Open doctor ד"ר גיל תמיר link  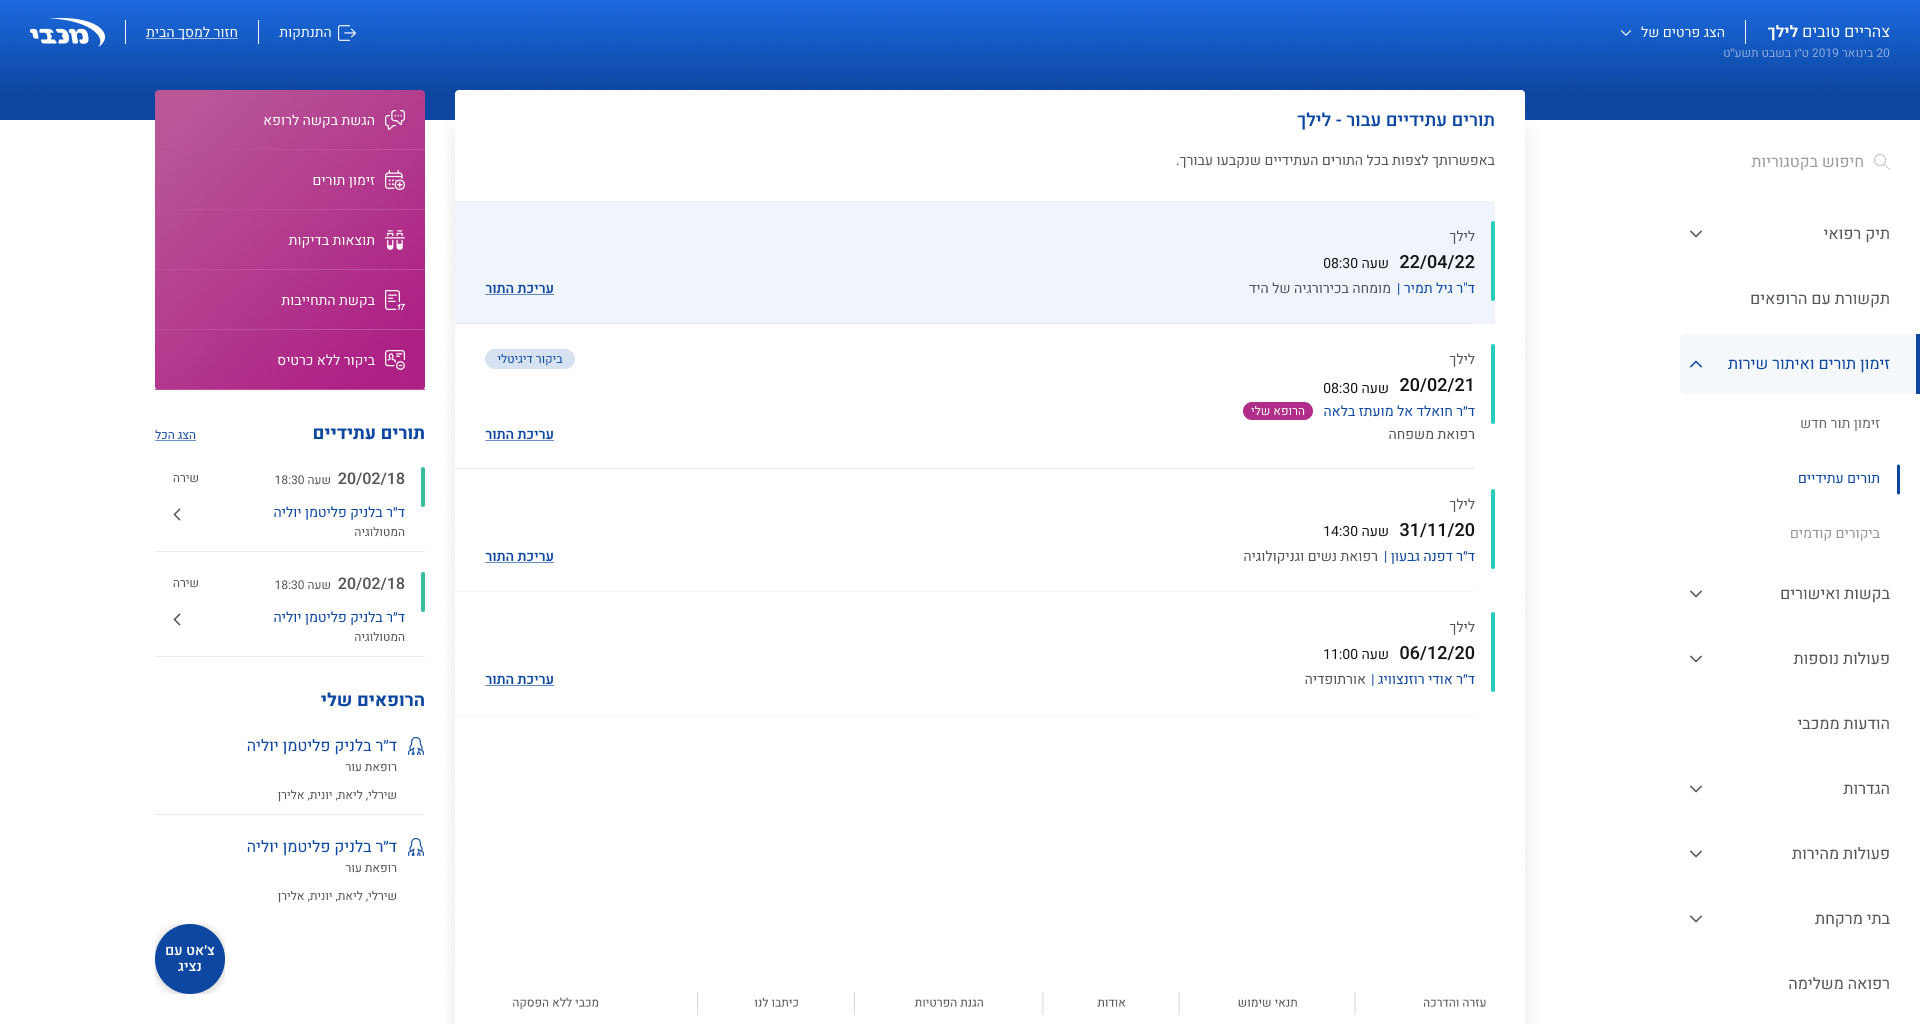click(x=1439, y=288)
